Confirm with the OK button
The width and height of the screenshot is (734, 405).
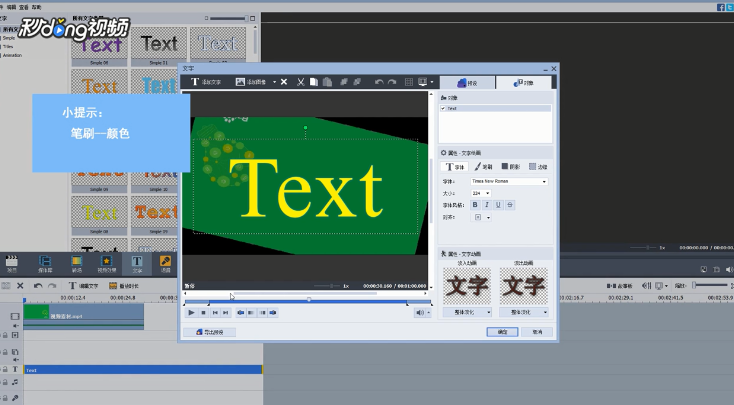[x=502, y=331]
